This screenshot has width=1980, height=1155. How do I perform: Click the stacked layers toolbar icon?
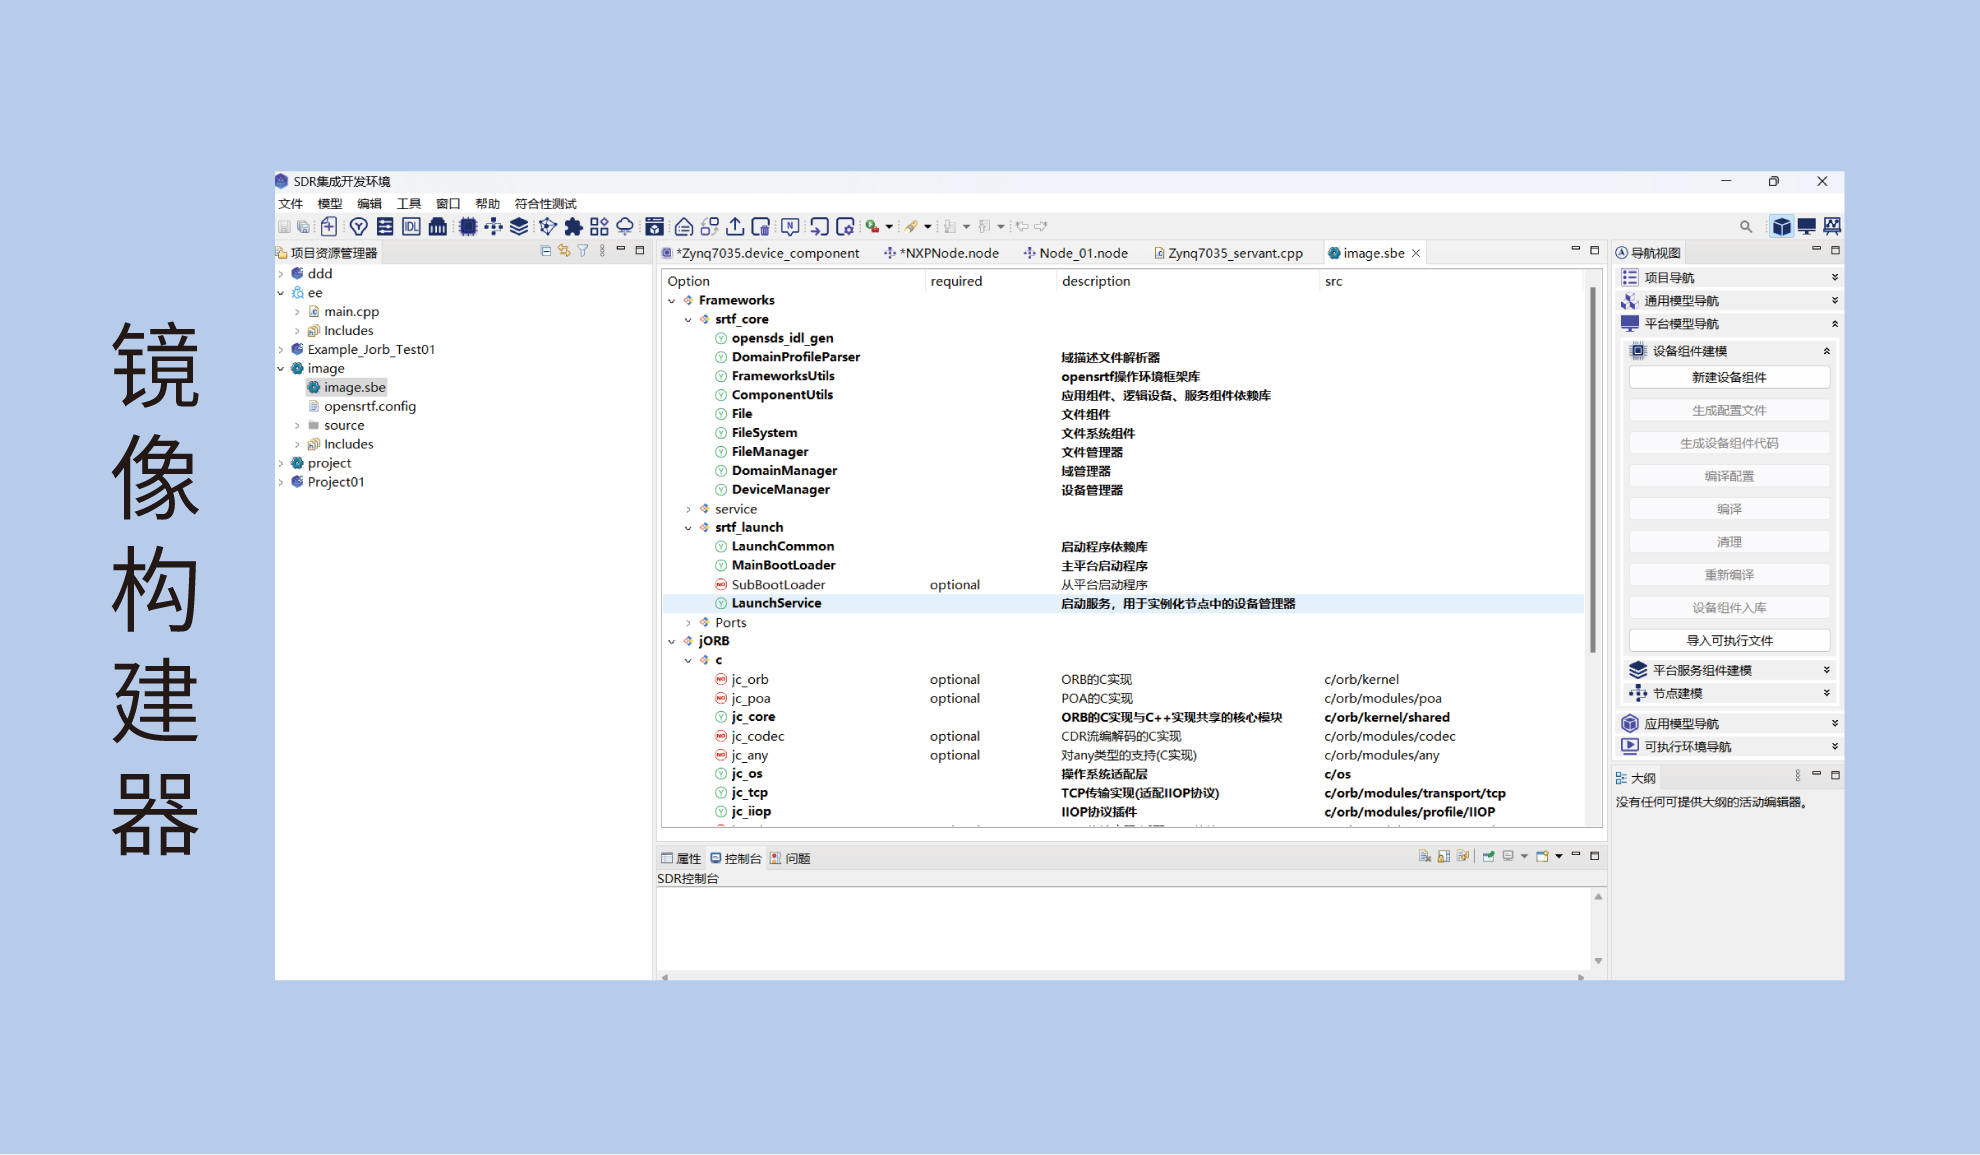point(519,227)
